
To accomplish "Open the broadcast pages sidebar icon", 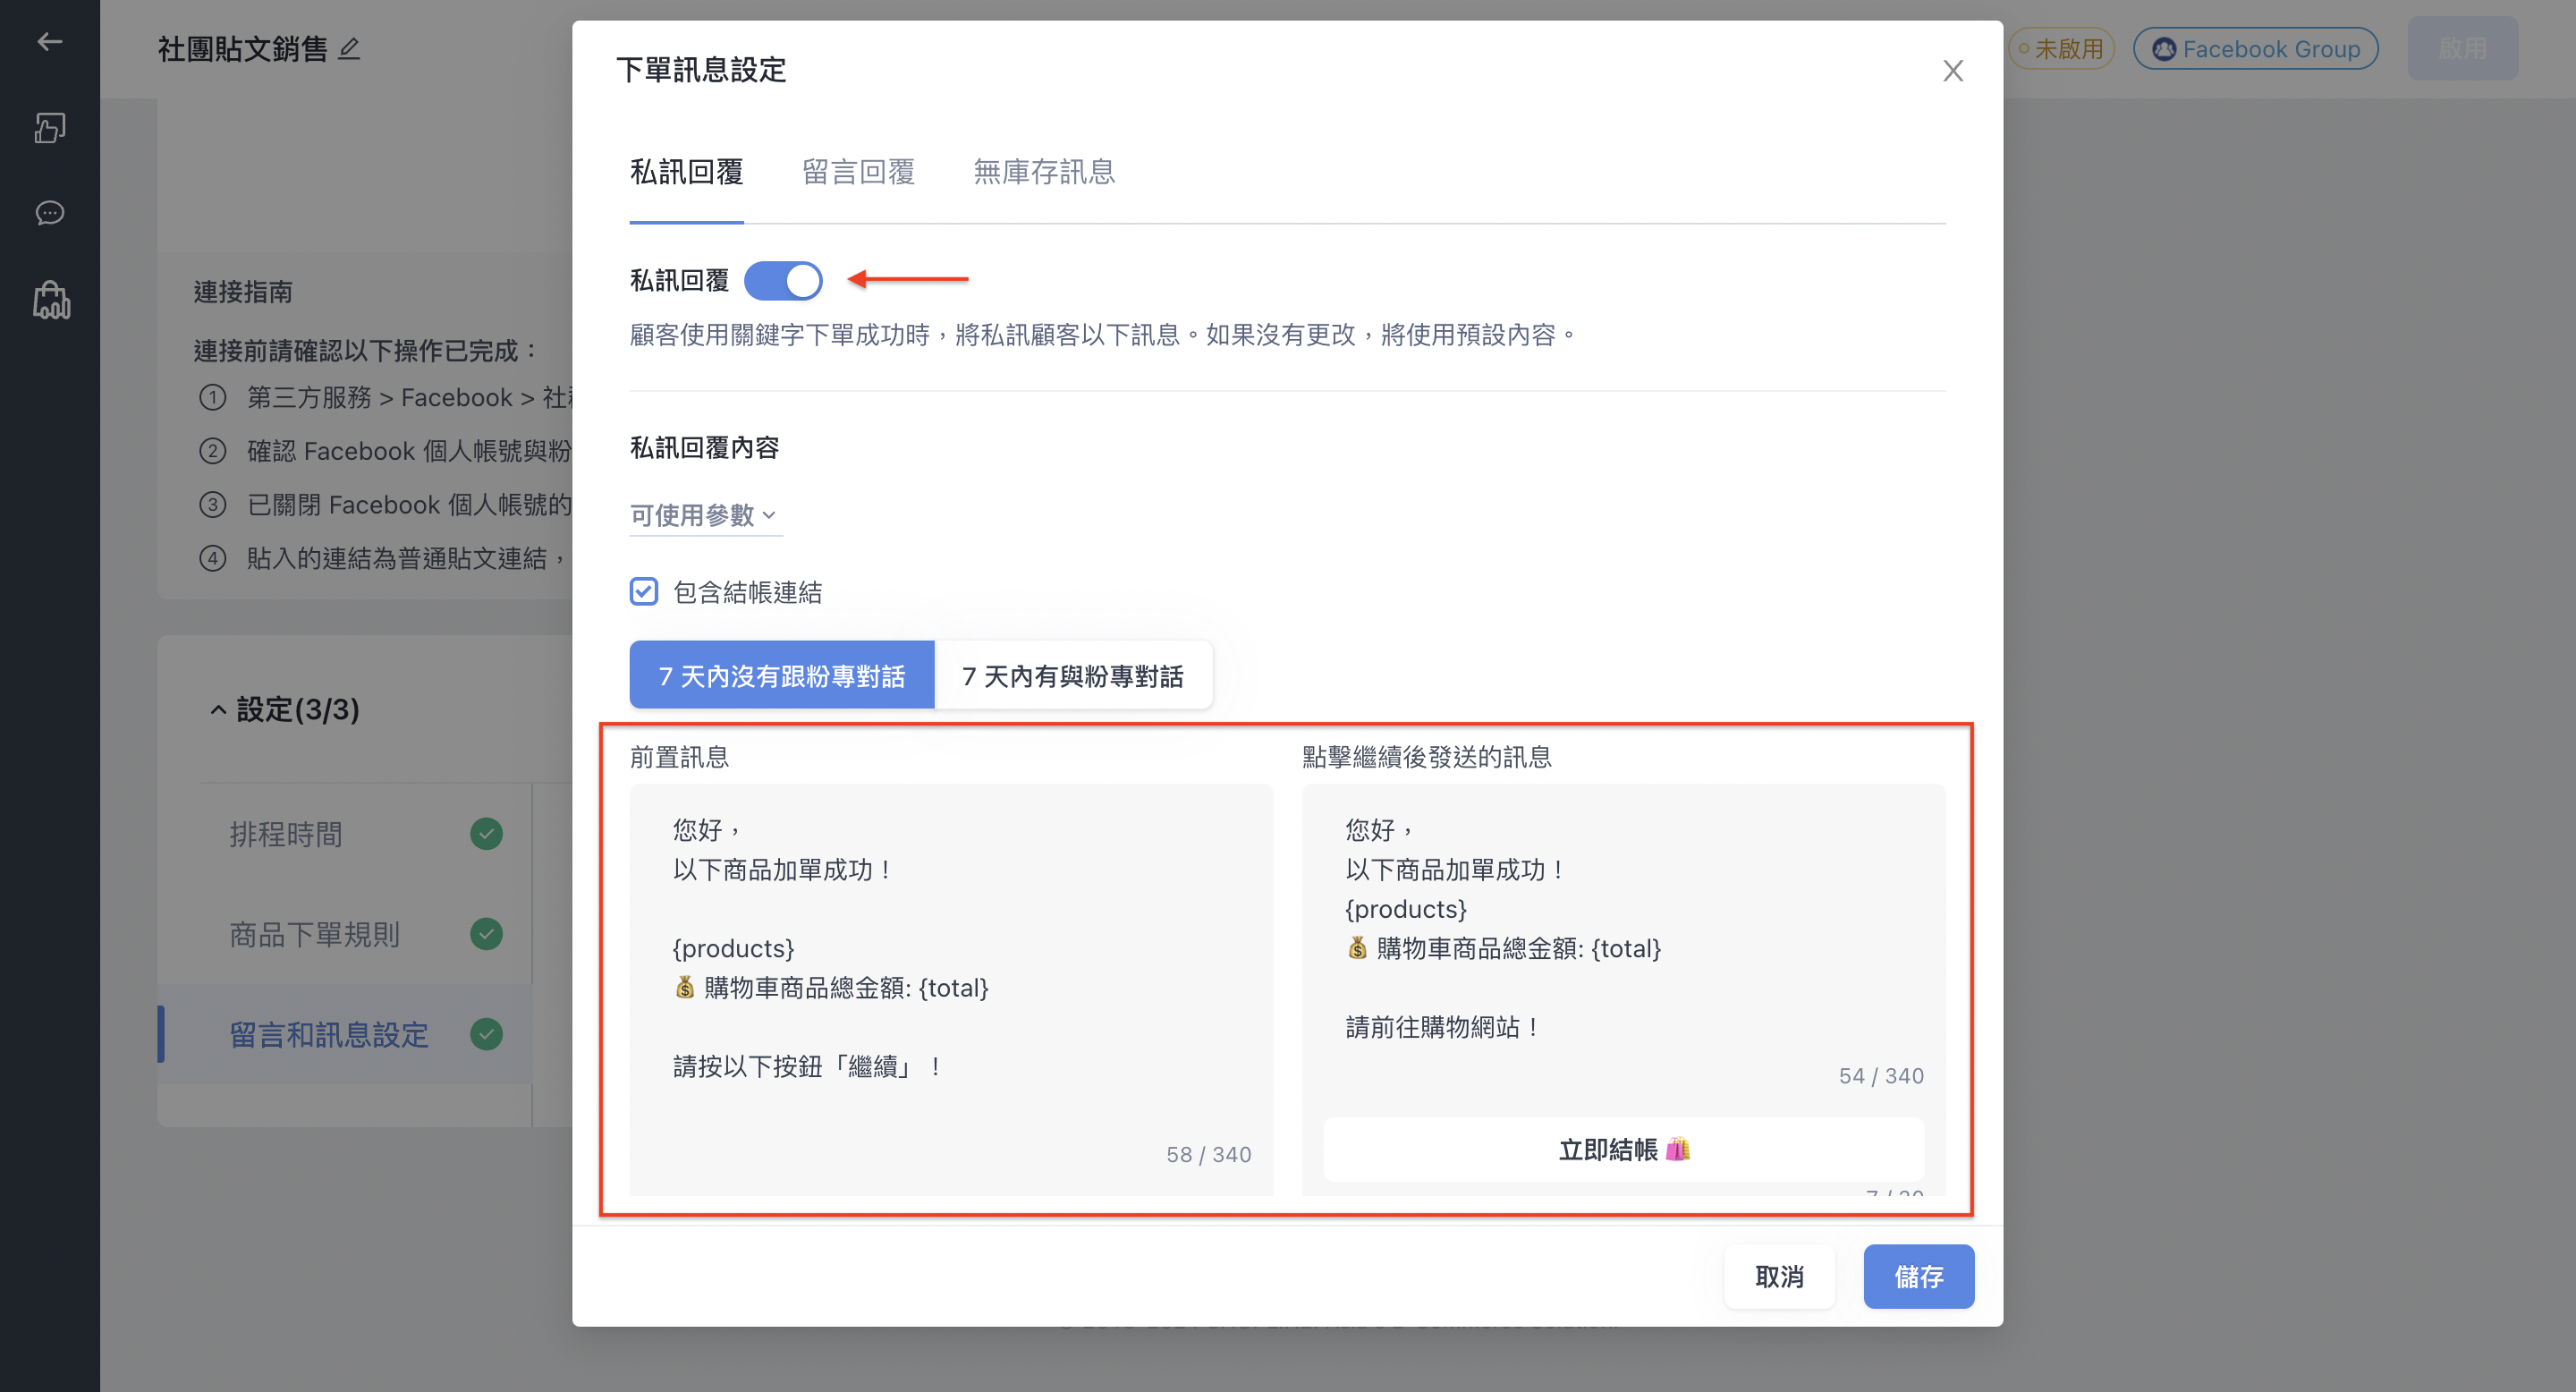I will 49,127.
